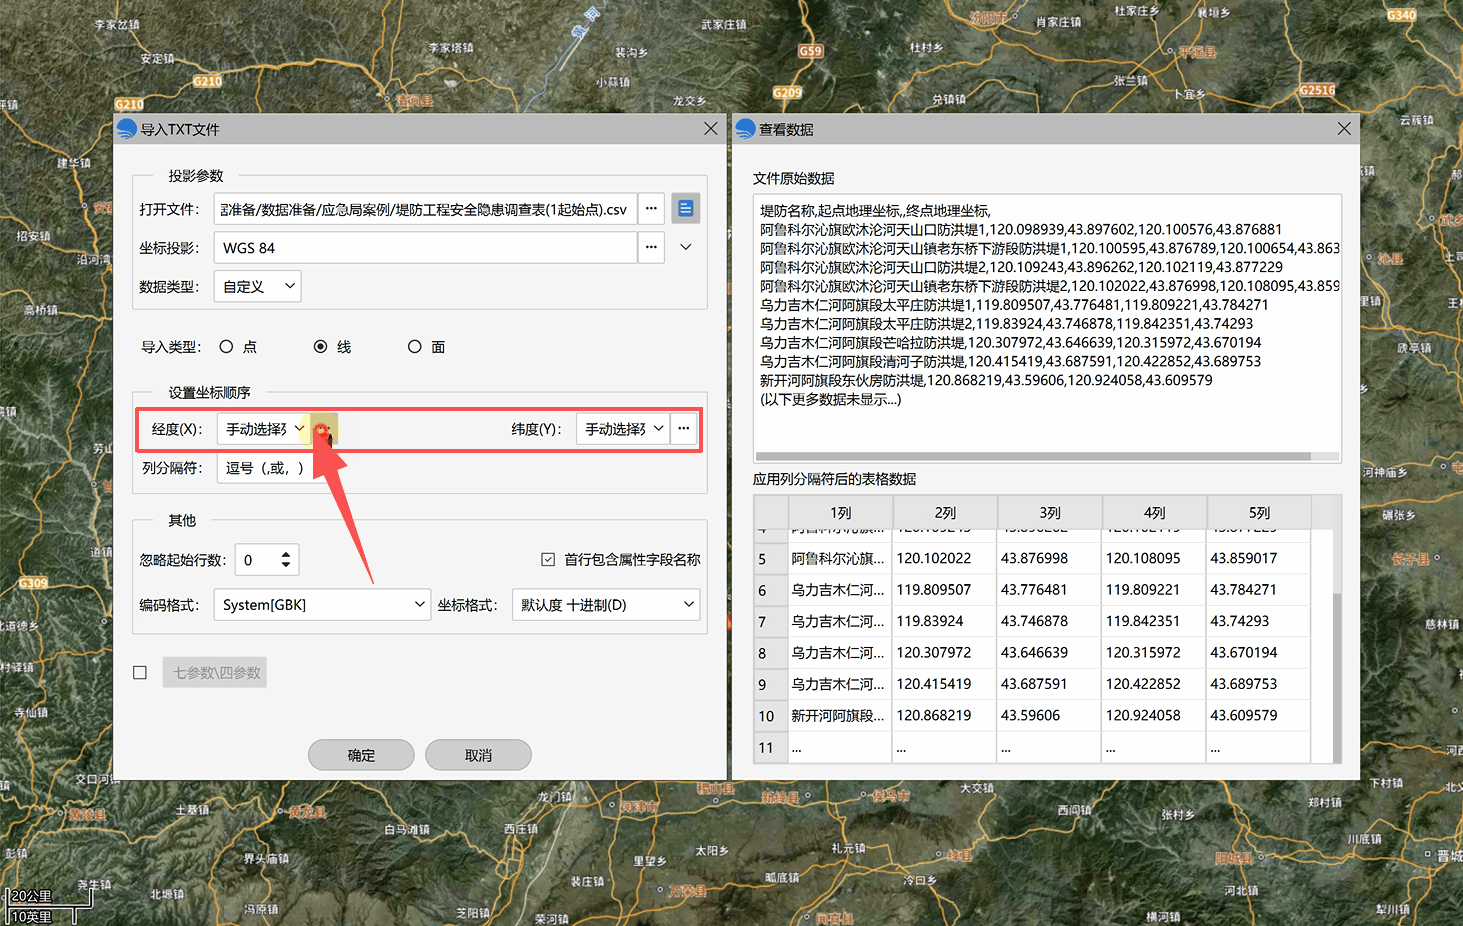
Task: Click the raw data line for 清河子防洪堤
Action: [x=1011, y=362]
